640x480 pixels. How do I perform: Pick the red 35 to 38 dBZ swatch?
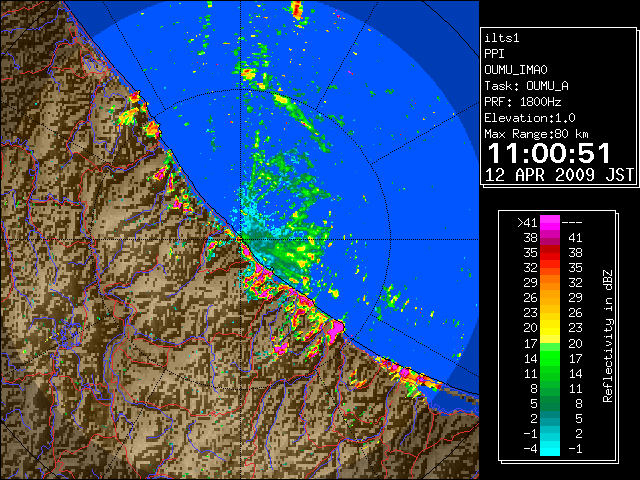tap(550, 253)
